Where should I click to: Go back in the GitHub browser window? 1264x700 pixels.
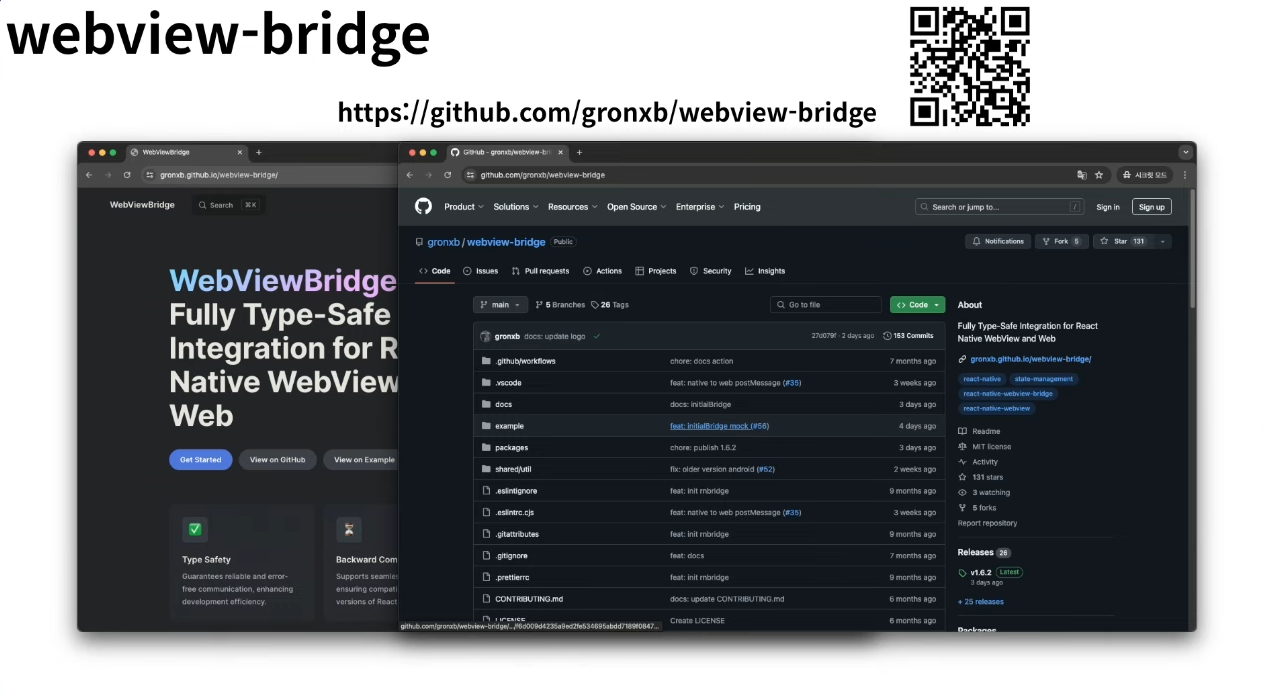(409, 175)
